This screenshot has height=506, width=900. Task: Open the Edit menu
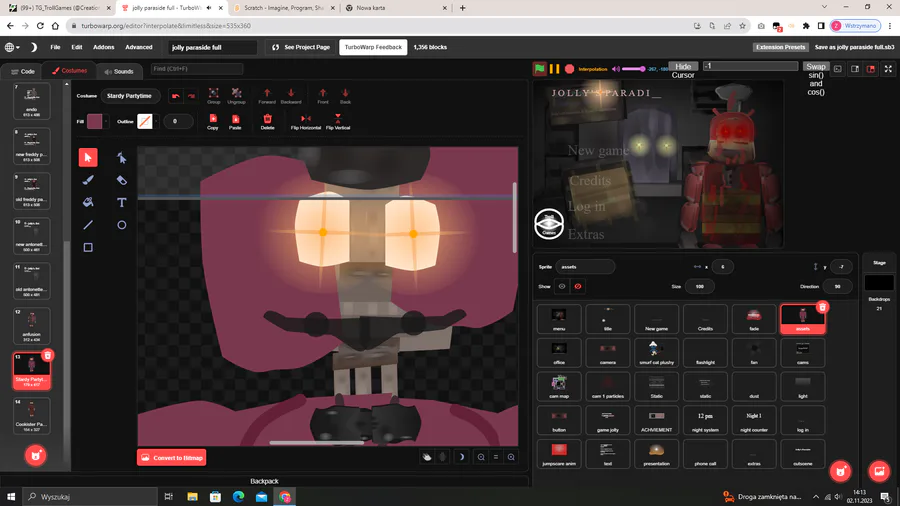pos(76,47)
